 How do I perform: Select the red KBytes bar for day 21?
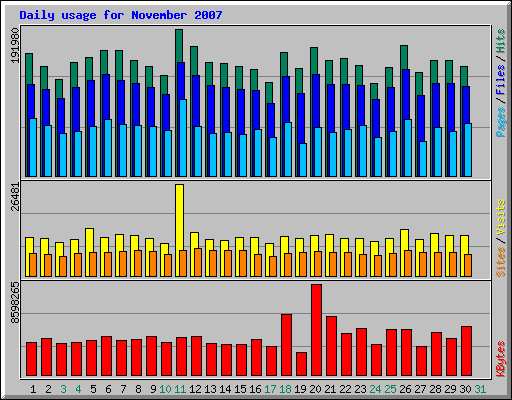pos(331,346)
